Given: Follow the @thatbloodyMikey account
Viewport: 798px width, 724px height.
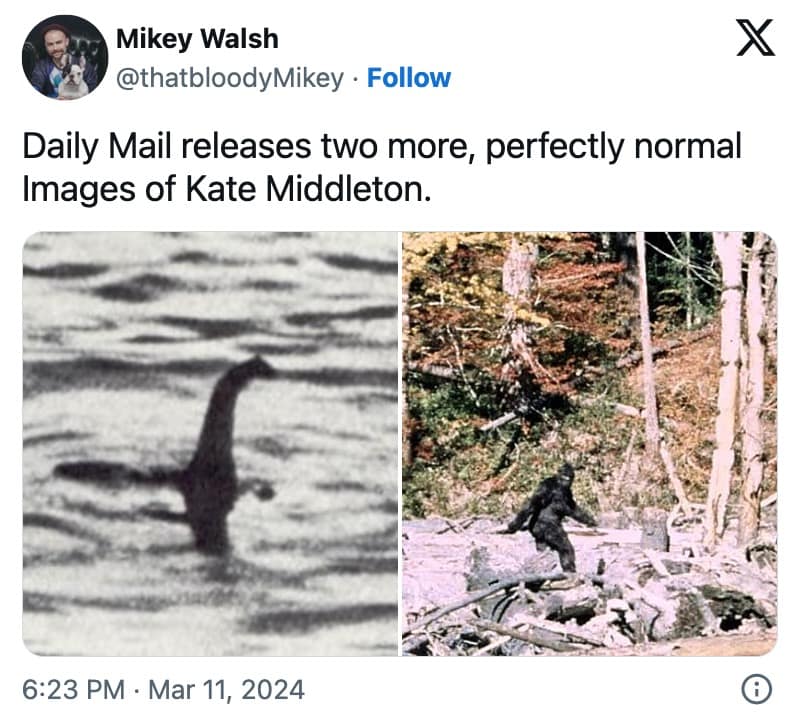Looking at the screenshot, I should [x=409, y=78].
